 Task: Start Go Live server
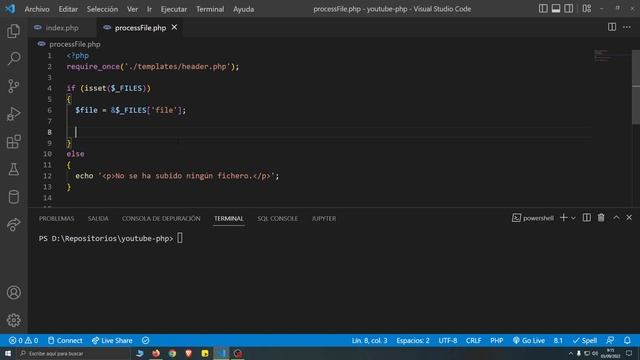pos(529,340)
